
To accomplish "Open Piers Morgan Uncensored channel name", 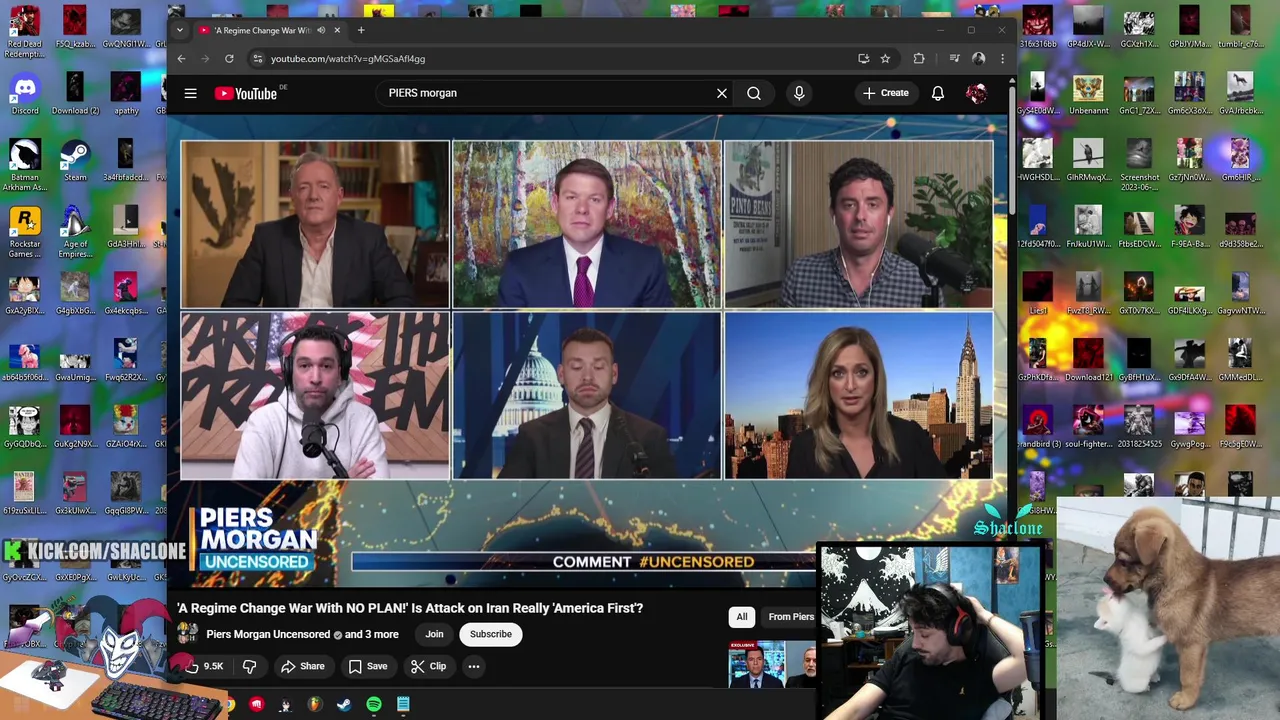I will tap(268, 634).
